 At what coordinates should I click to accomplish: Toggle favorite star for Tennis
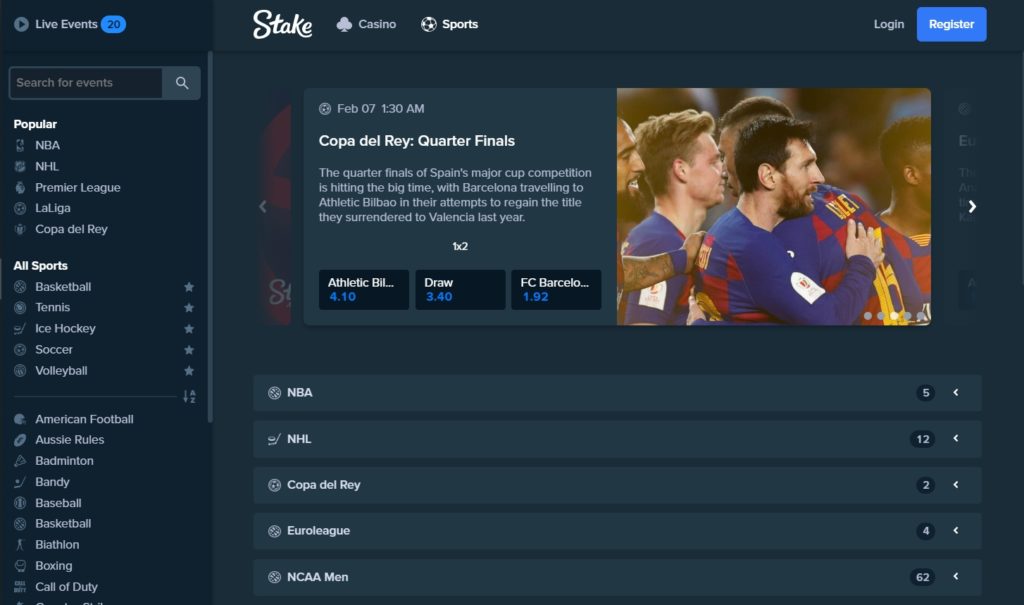pos(189,307)
